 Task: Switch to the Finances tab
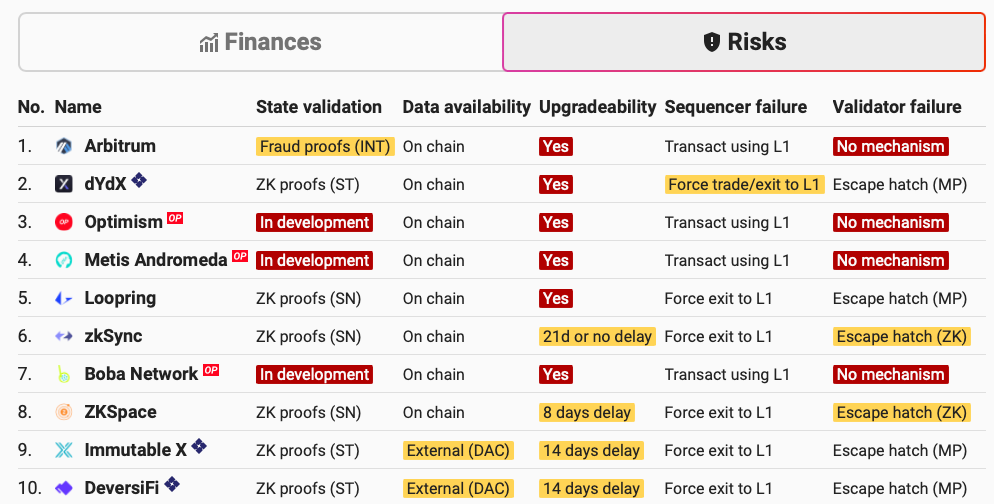tap(260, 42)
